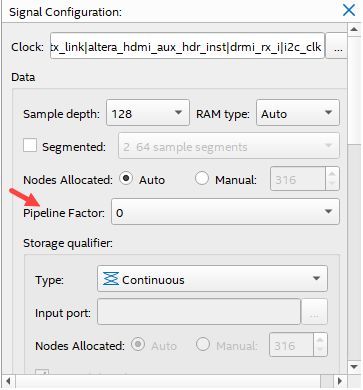Click the Input port browse button
This screenshot has width=363, height=390.
pyautogui.click(x=314, y=312)
